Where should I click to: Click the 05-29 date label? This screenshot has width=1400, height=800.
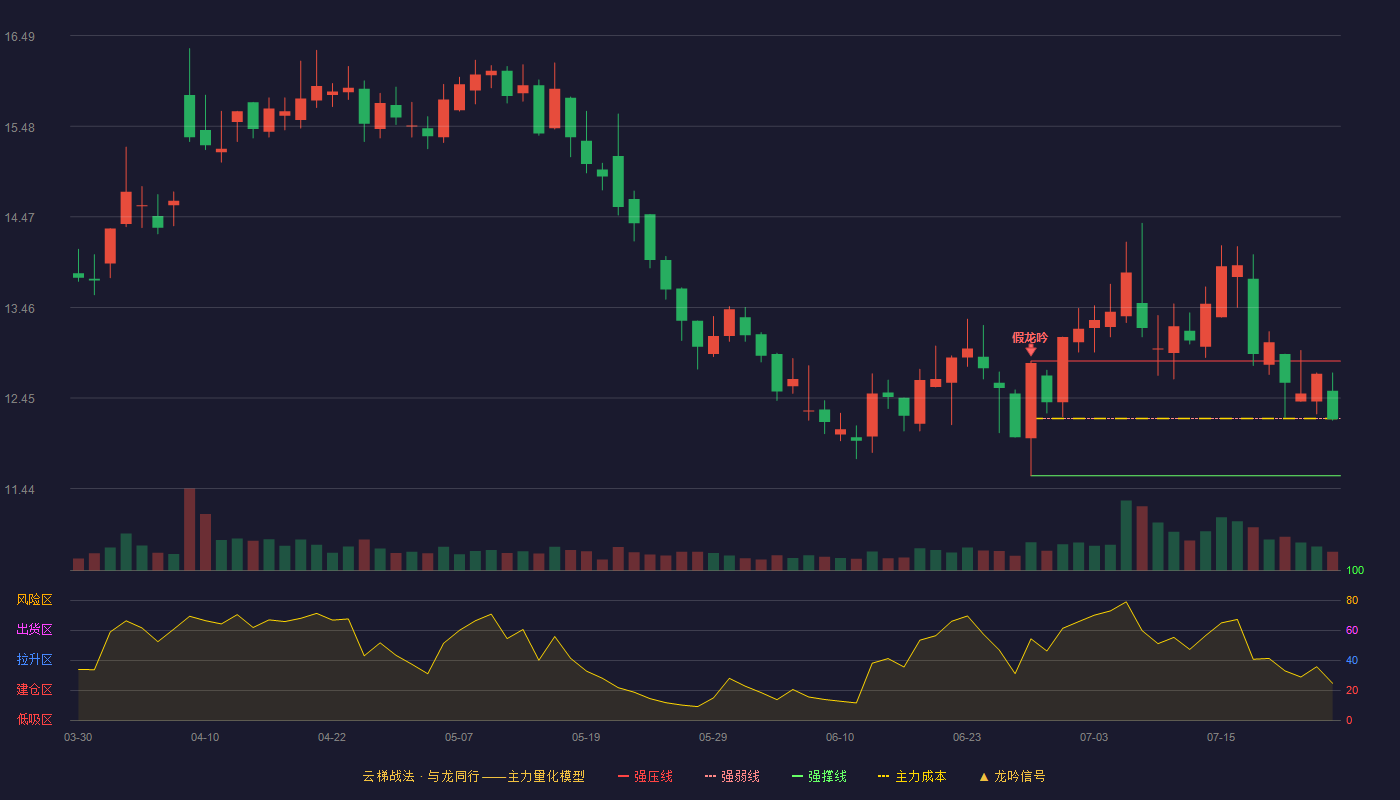click(x=713, y=737)
